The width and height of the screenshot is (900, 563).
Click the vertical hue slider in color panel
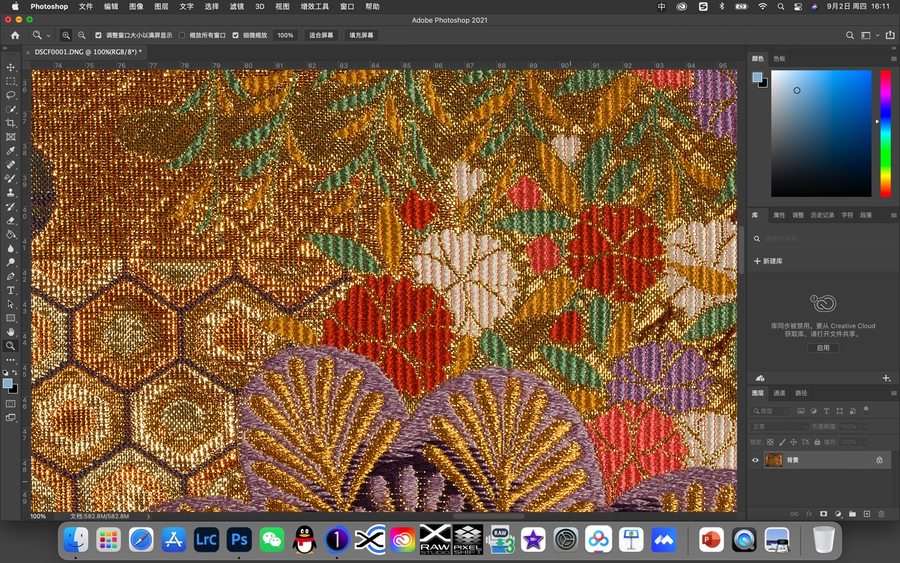885,133
